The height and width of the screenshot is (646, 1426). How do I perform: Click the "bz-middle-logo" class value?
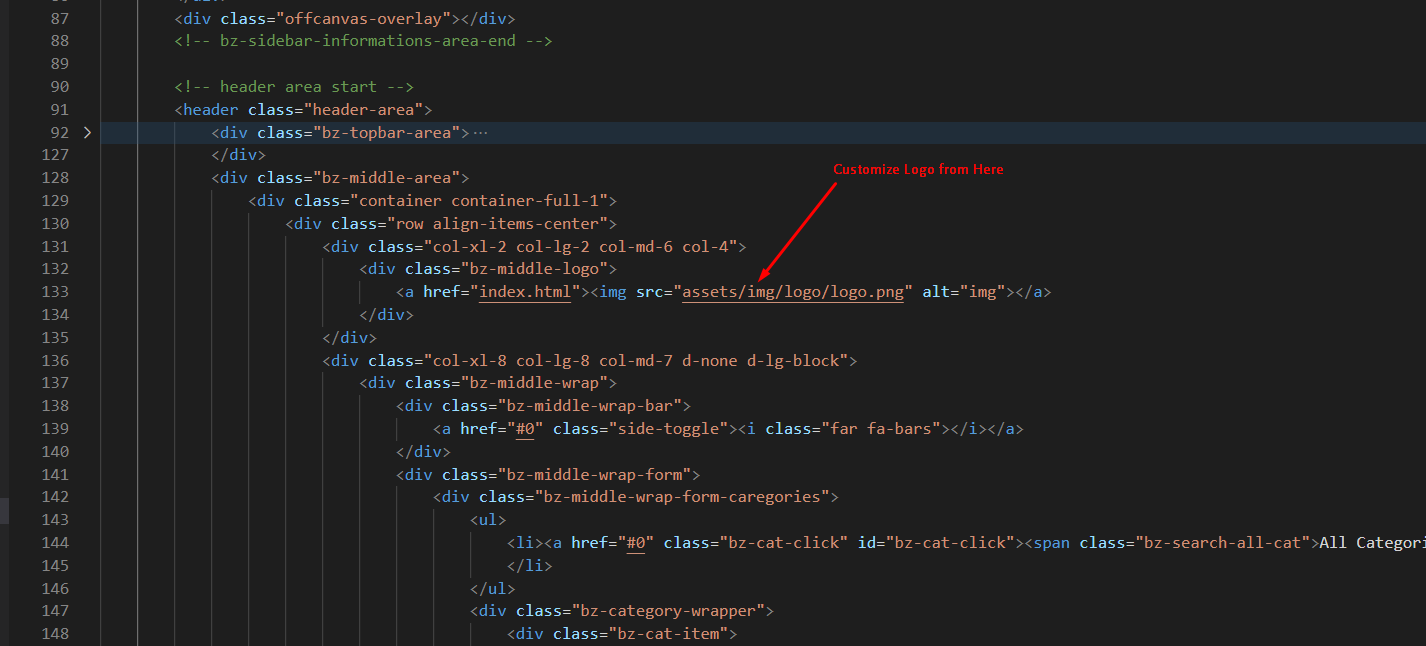(534, 269)
